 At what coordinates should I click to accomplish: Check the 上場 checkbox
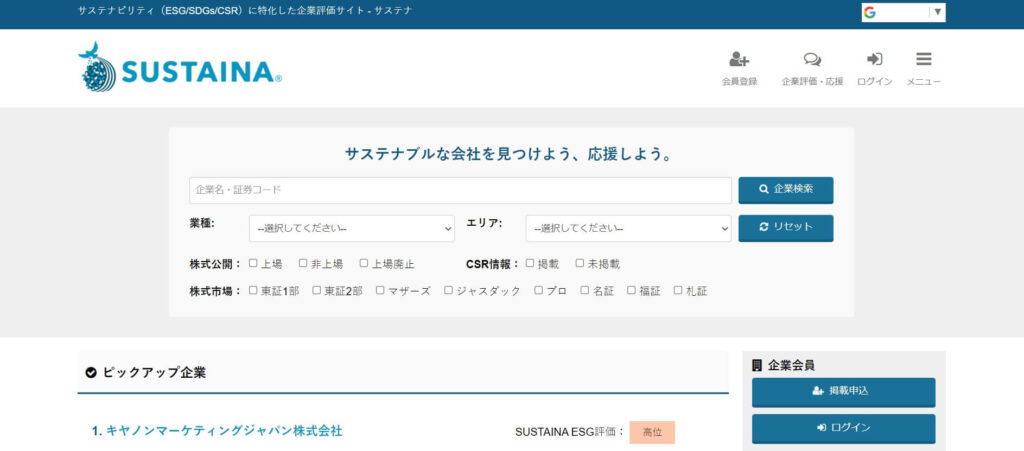point(253,263)
